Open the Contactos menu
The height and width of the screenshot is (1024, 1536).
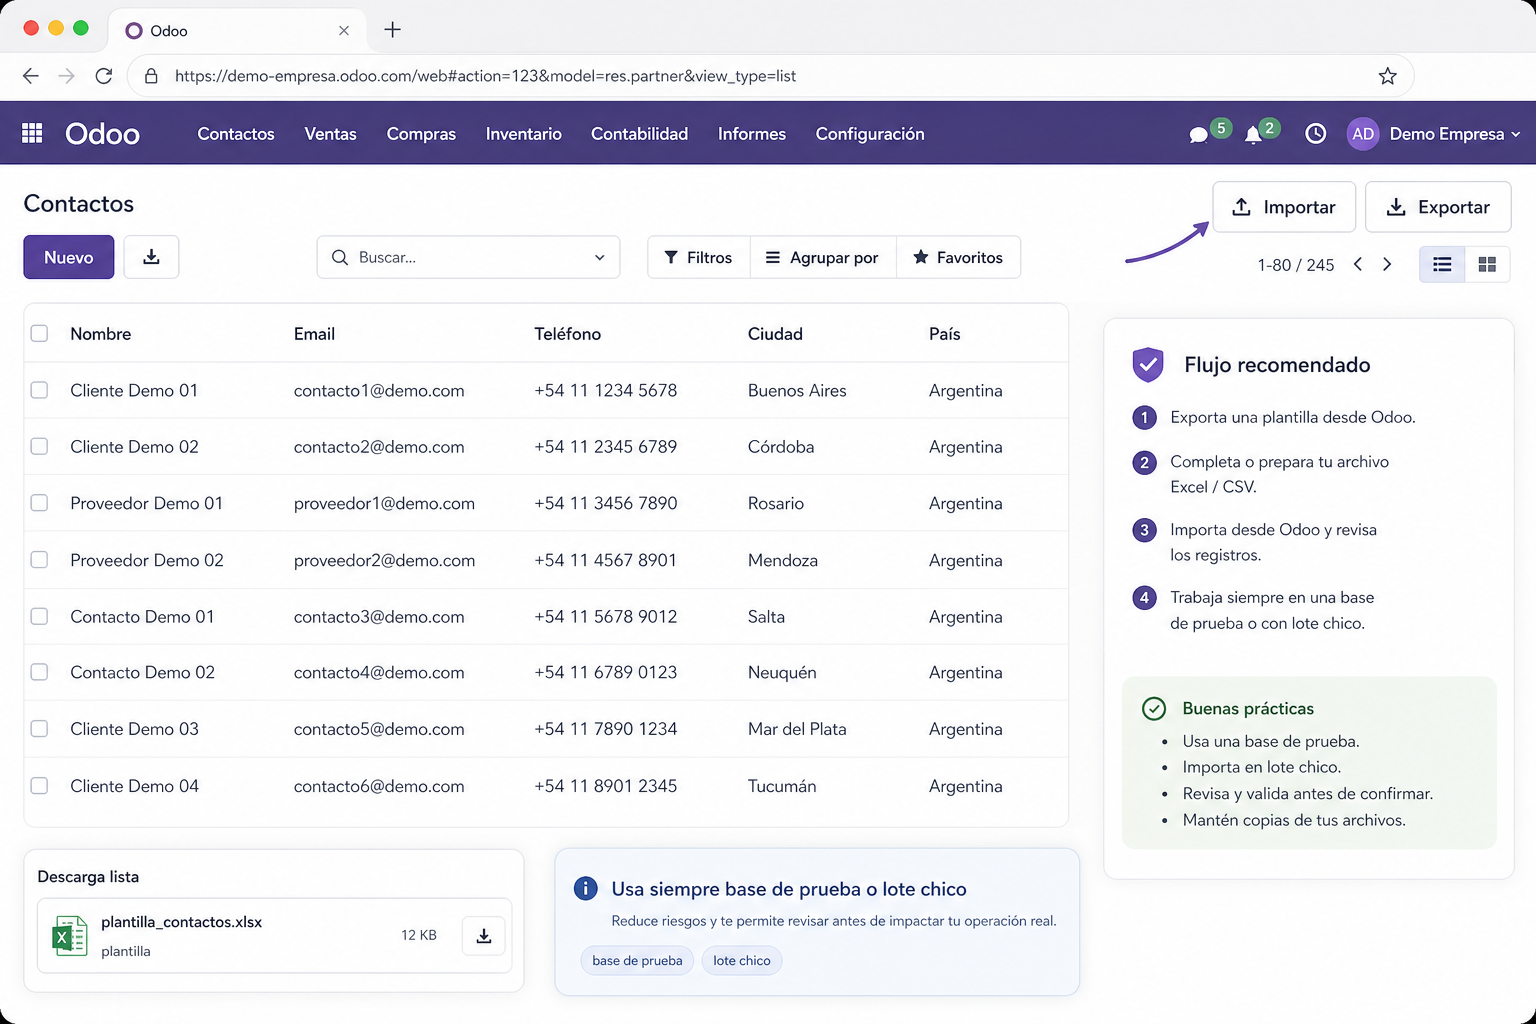pos(236,134)
